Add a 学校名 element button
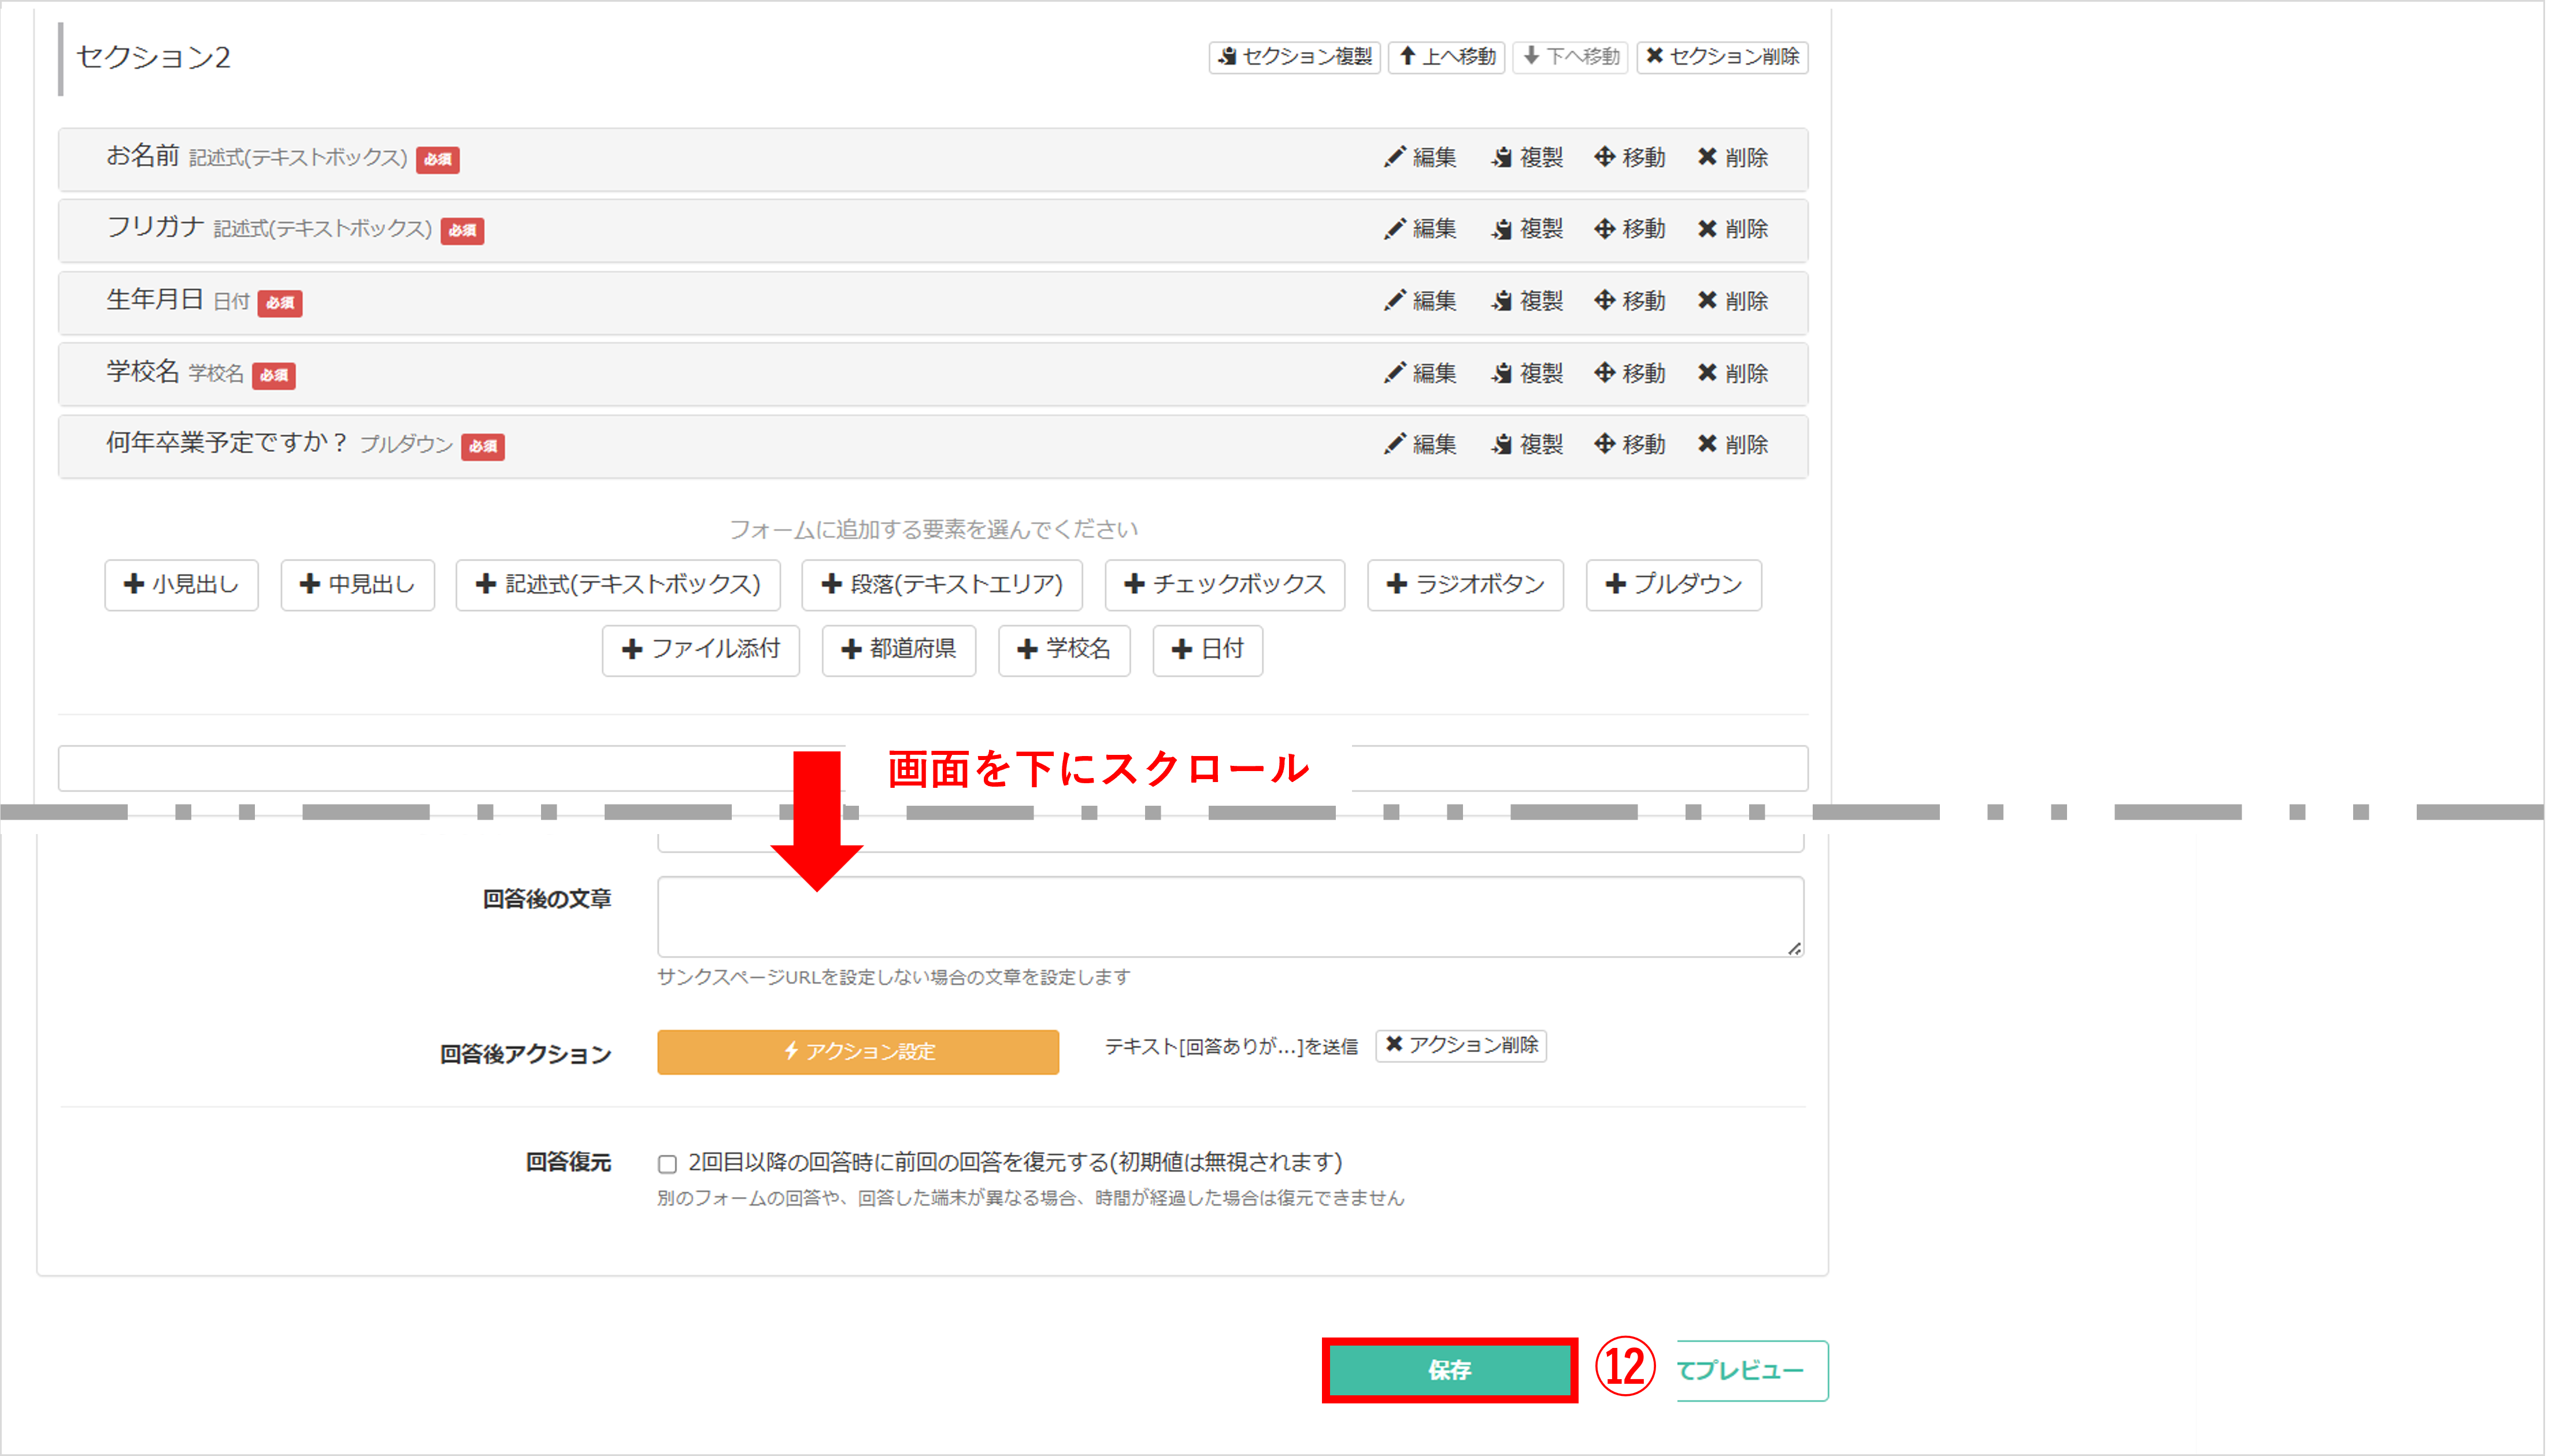The image size is (2552, 1456). (1064, 651)
